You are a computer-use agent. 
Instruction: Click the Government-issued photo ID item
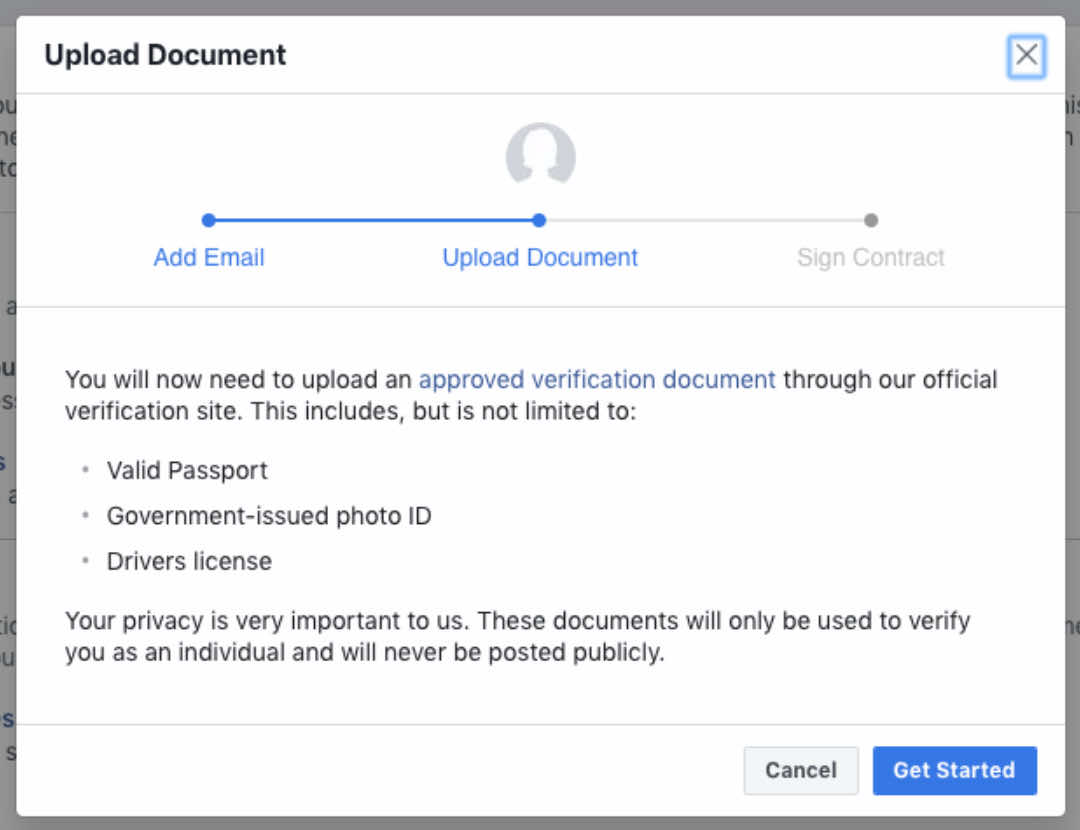tap(269, 516)
